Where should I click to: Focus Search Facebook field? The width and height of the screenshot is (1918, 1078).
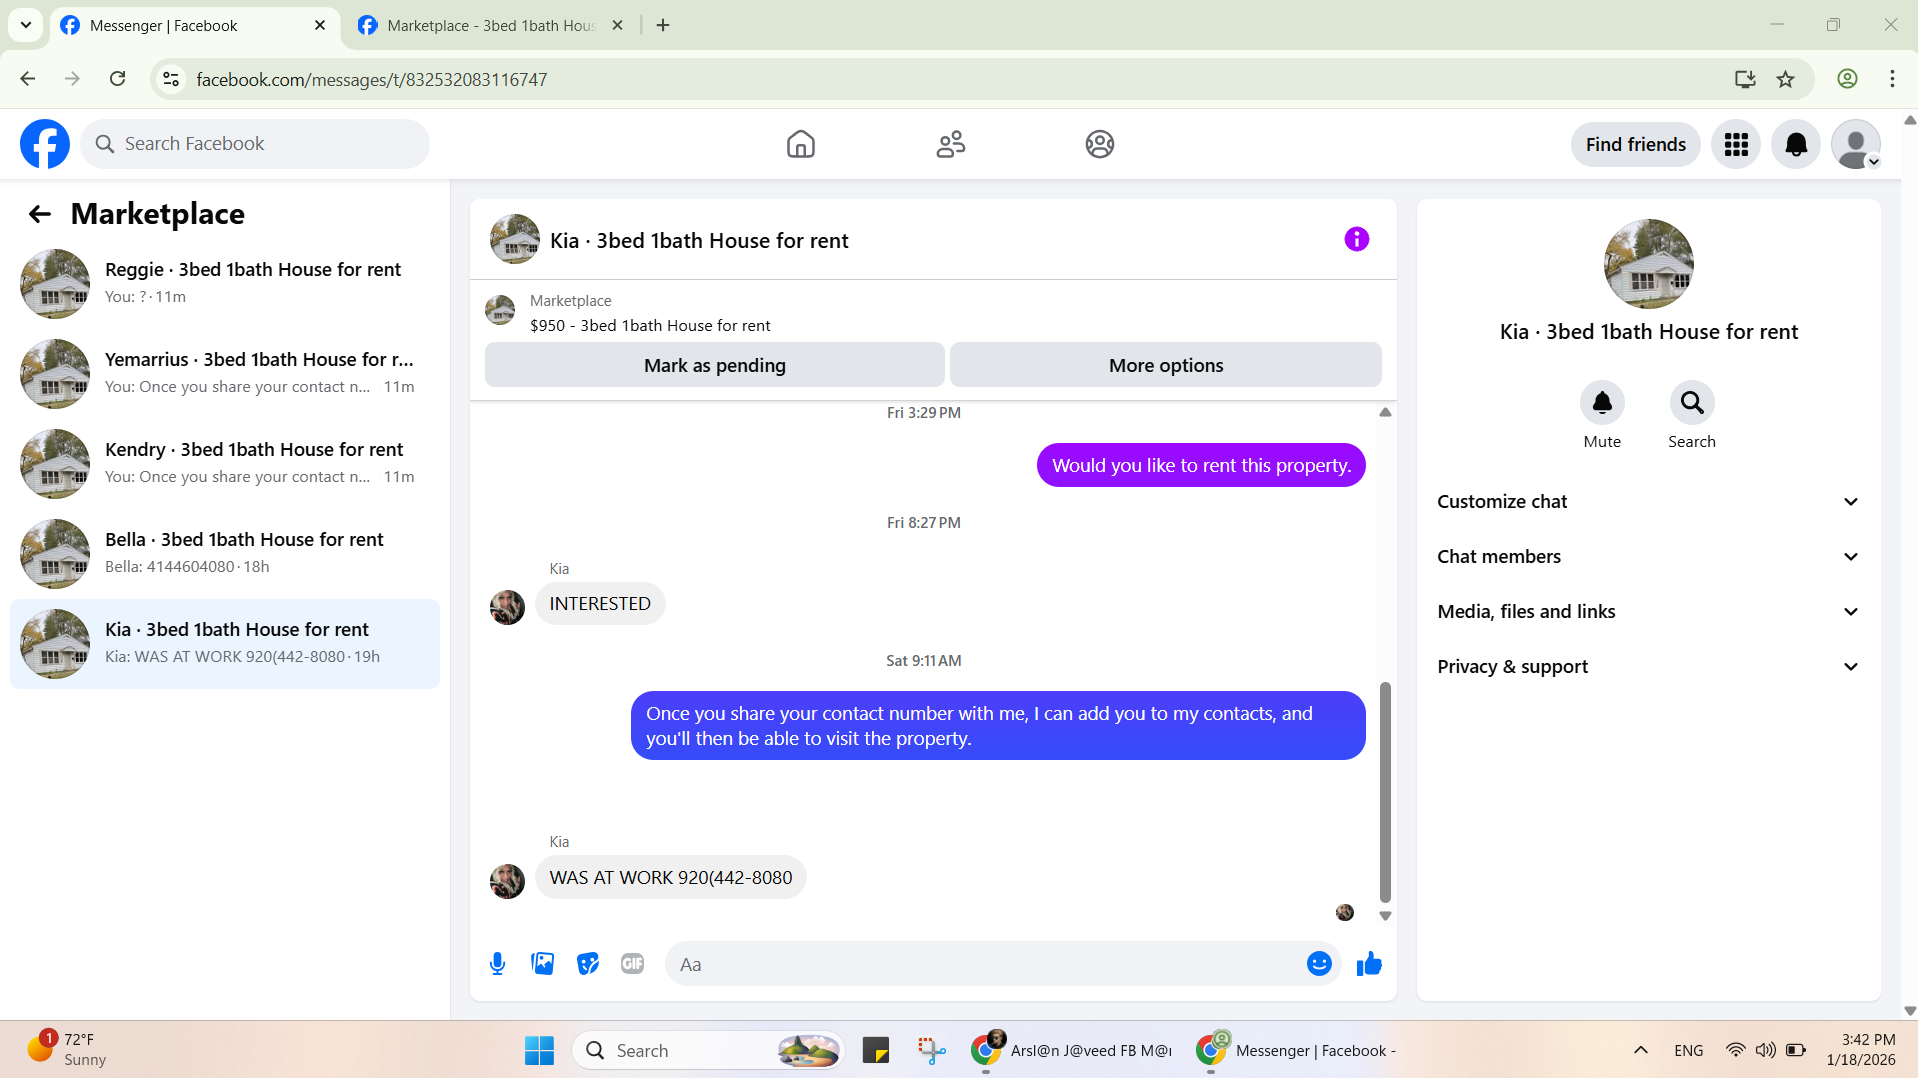pyautogui.click(x=255, y=144)
